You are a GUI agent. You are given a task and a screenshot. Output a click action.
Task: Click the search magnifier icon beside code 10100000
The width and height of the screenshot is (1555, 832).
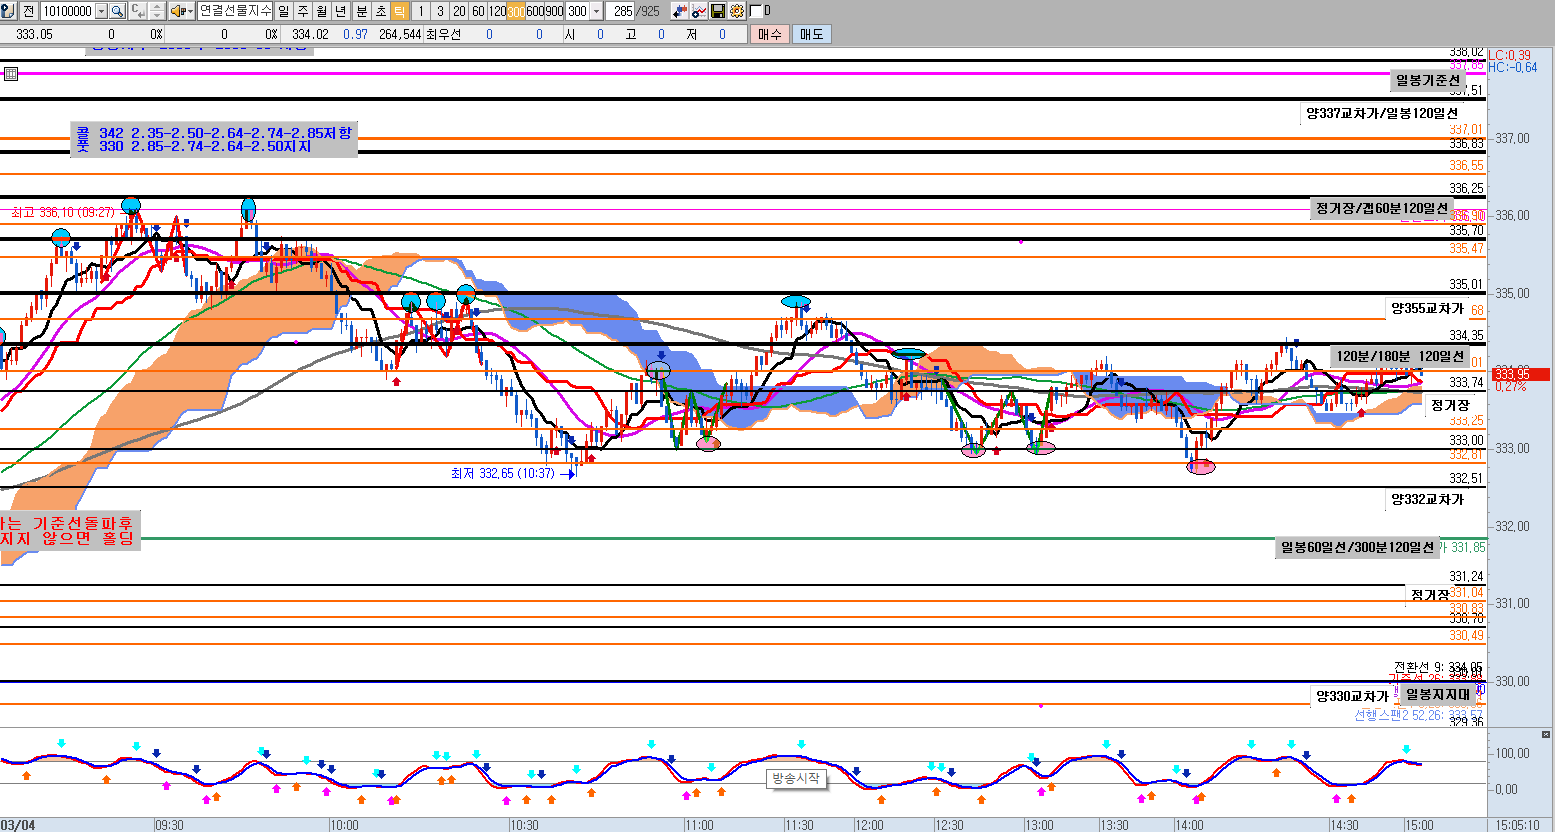117,11
